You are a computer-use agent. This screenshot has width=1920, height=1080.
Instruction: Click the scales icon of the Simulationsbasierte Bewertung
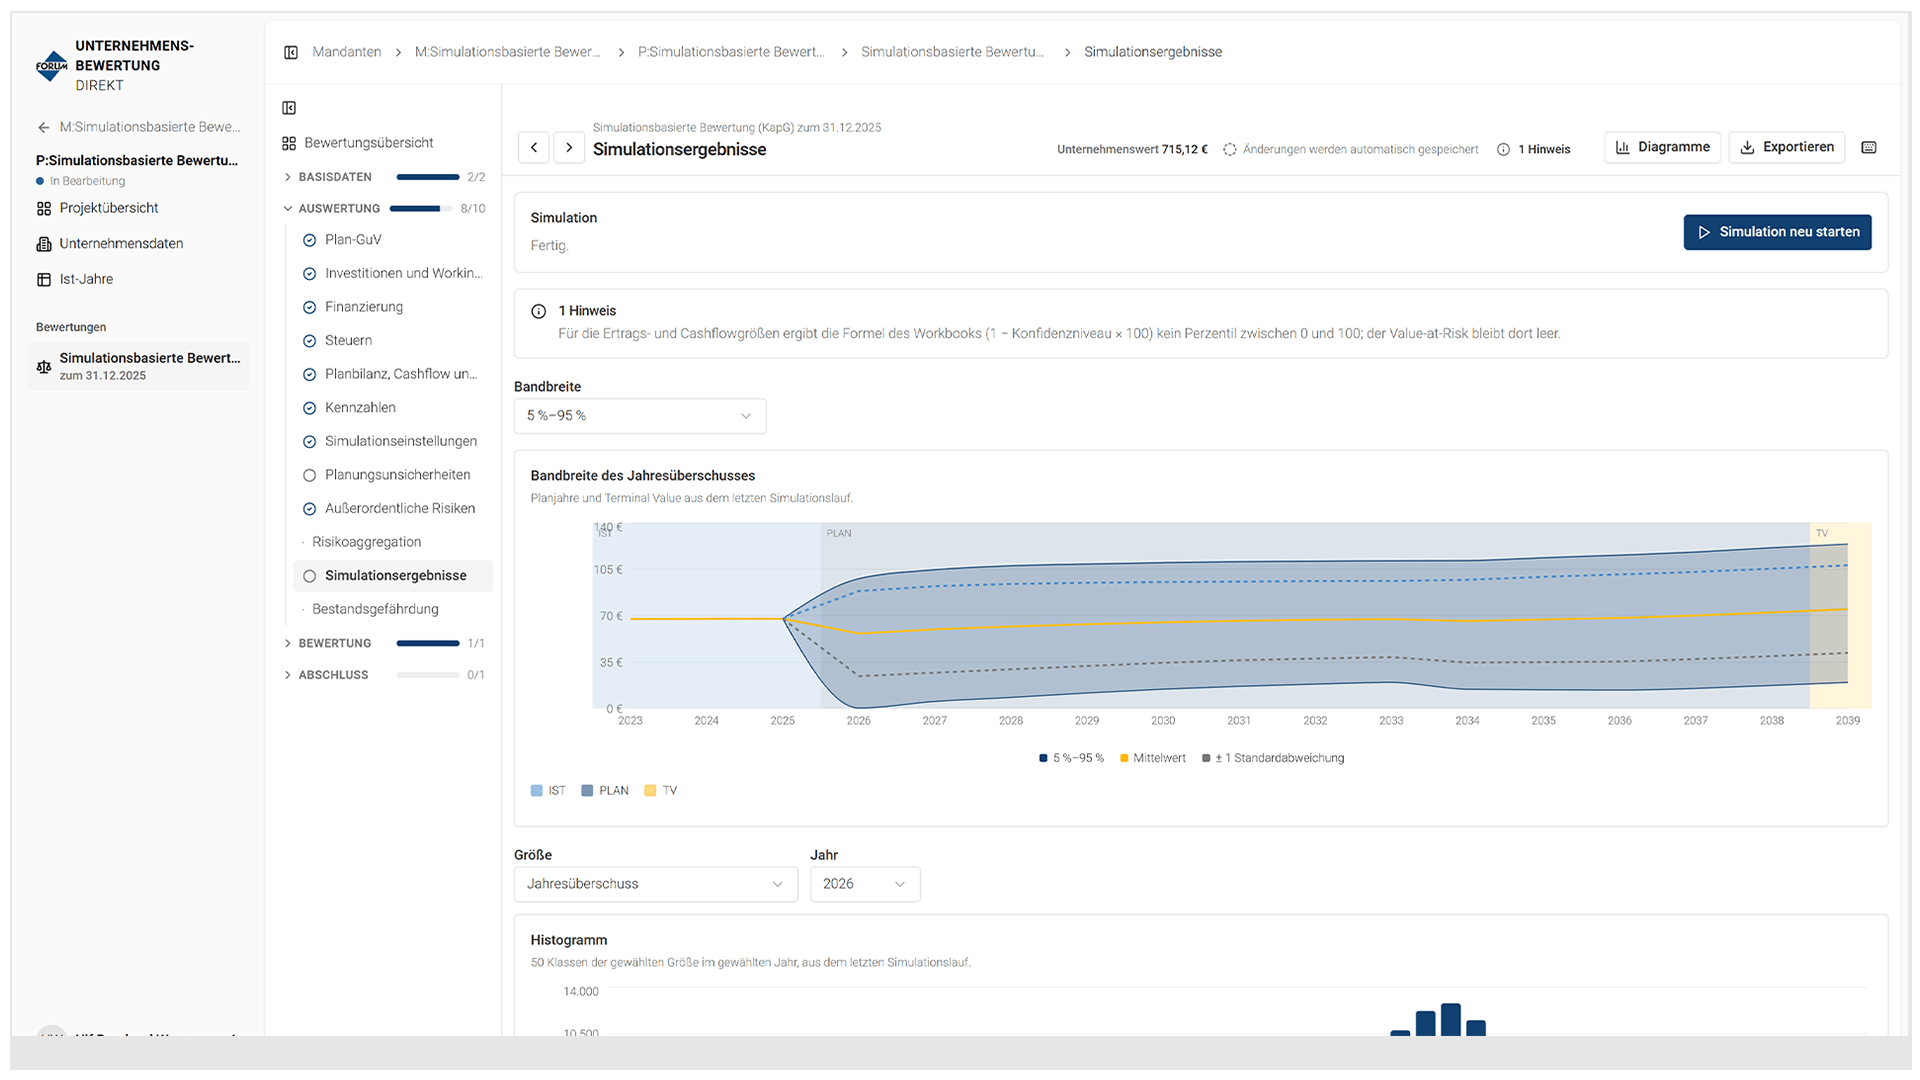coord(44,367)
